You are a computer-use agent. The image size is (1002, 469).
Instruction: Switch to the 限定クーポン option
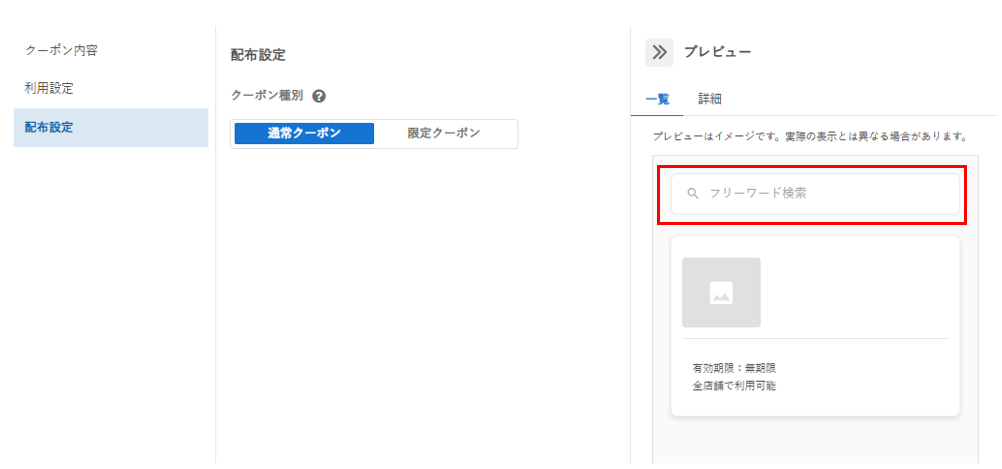(x=444, y=134)
